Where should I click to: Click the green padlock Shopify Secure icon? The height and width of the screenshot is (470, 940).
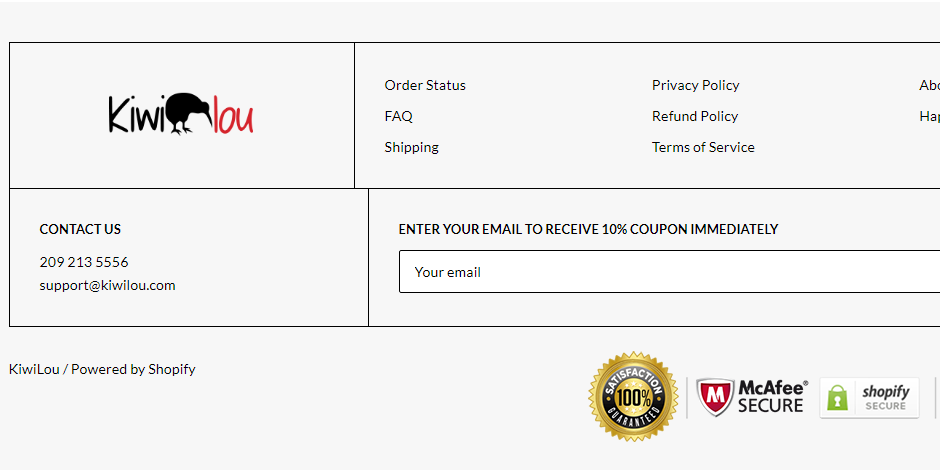click(x=837, y=398)
